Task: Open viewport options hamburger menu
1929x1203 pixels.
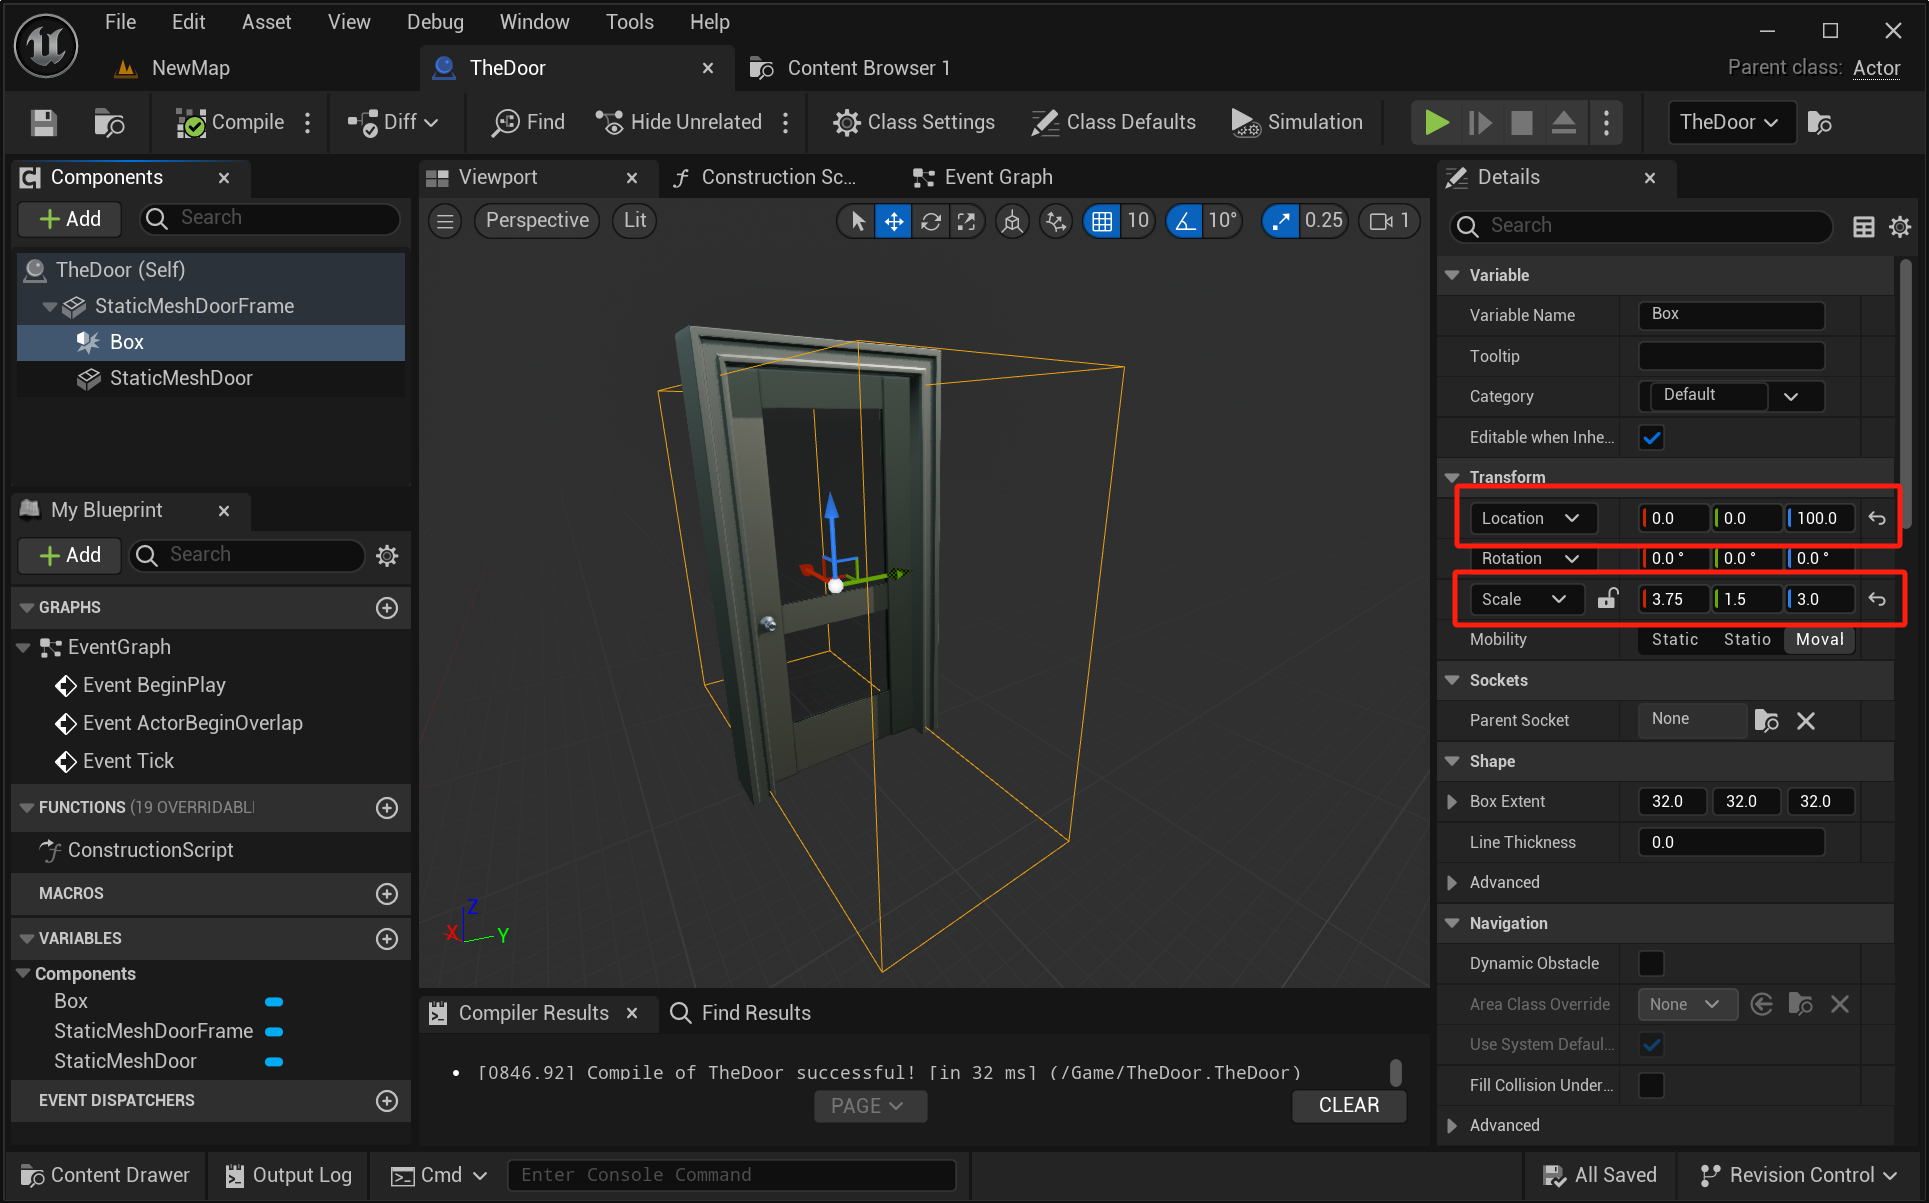Action: tap(446, 221)
